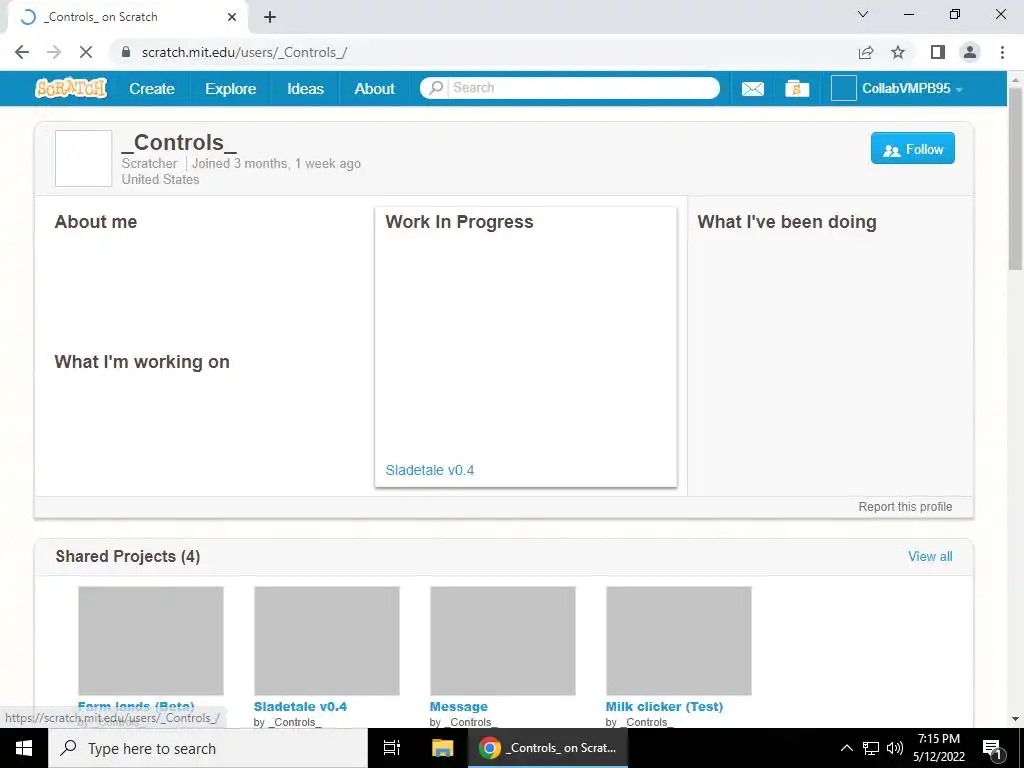Viewport: 1024px width, 768px height.
Task: Open the Milk clicker (Test) project title
Action: (664, 707)
